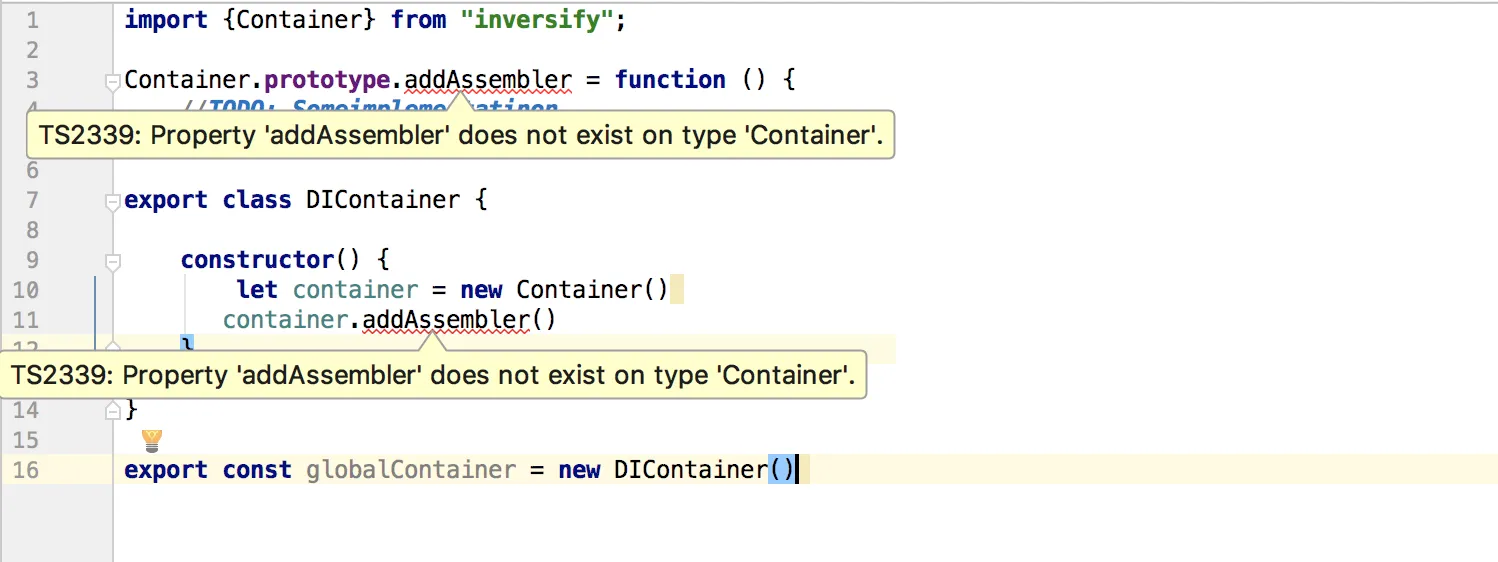Collapse the DIContainer class fold on line 7
The width and height of the screenshot is (1498, 562).
pyautogui.click(x=113, y=201)
